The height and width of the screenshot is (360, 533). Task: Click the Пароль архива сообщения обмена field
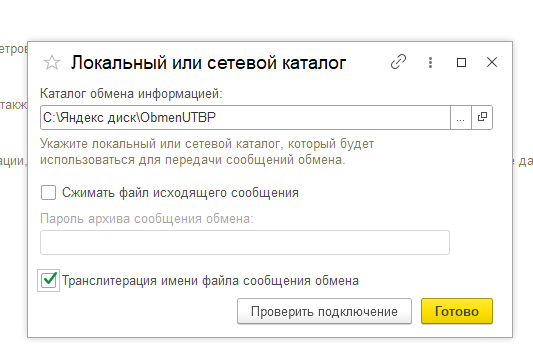tap(245, 242)
